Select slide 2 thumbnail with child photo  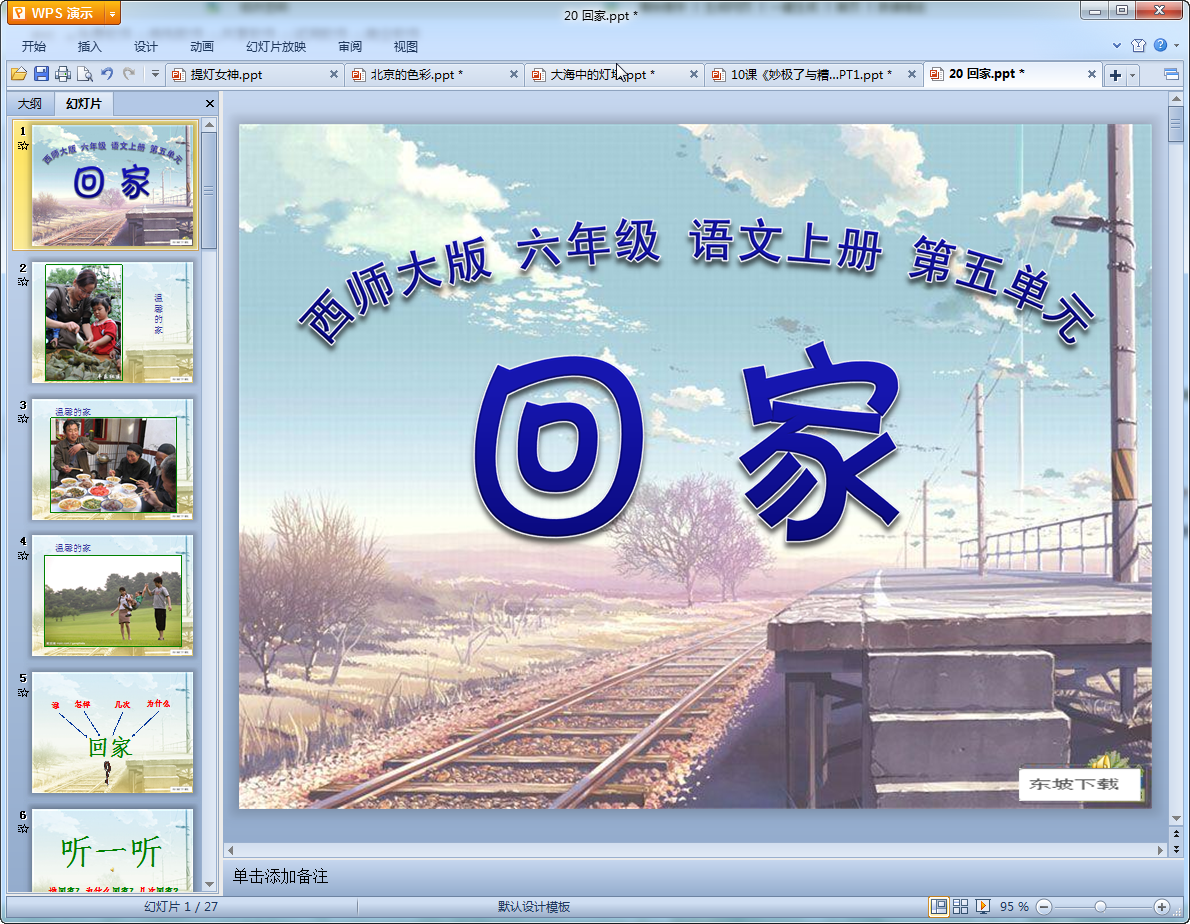point(112,322)
